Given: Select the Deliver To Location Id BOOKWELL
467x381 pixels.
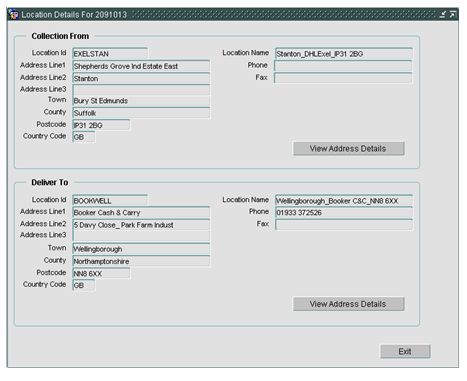Looking at the screenshot, I should point(110,200).
